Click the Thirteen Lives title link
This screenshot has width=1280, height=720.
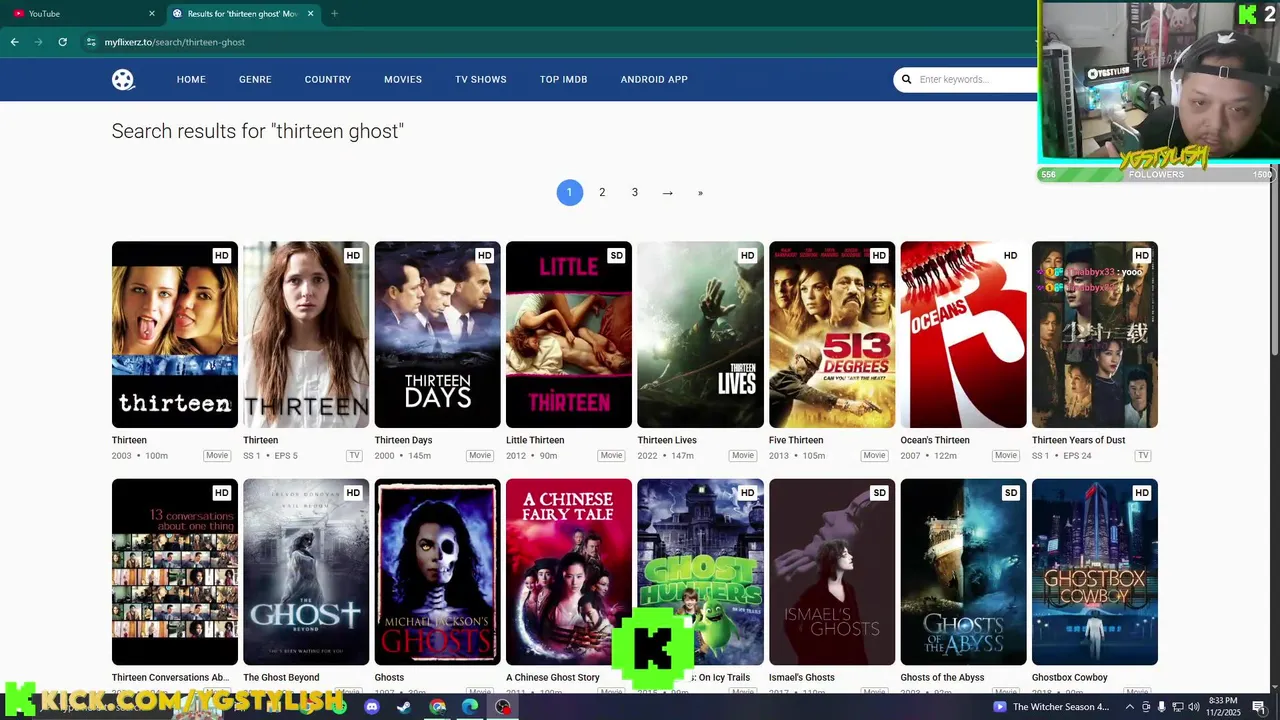click(667, 440)
